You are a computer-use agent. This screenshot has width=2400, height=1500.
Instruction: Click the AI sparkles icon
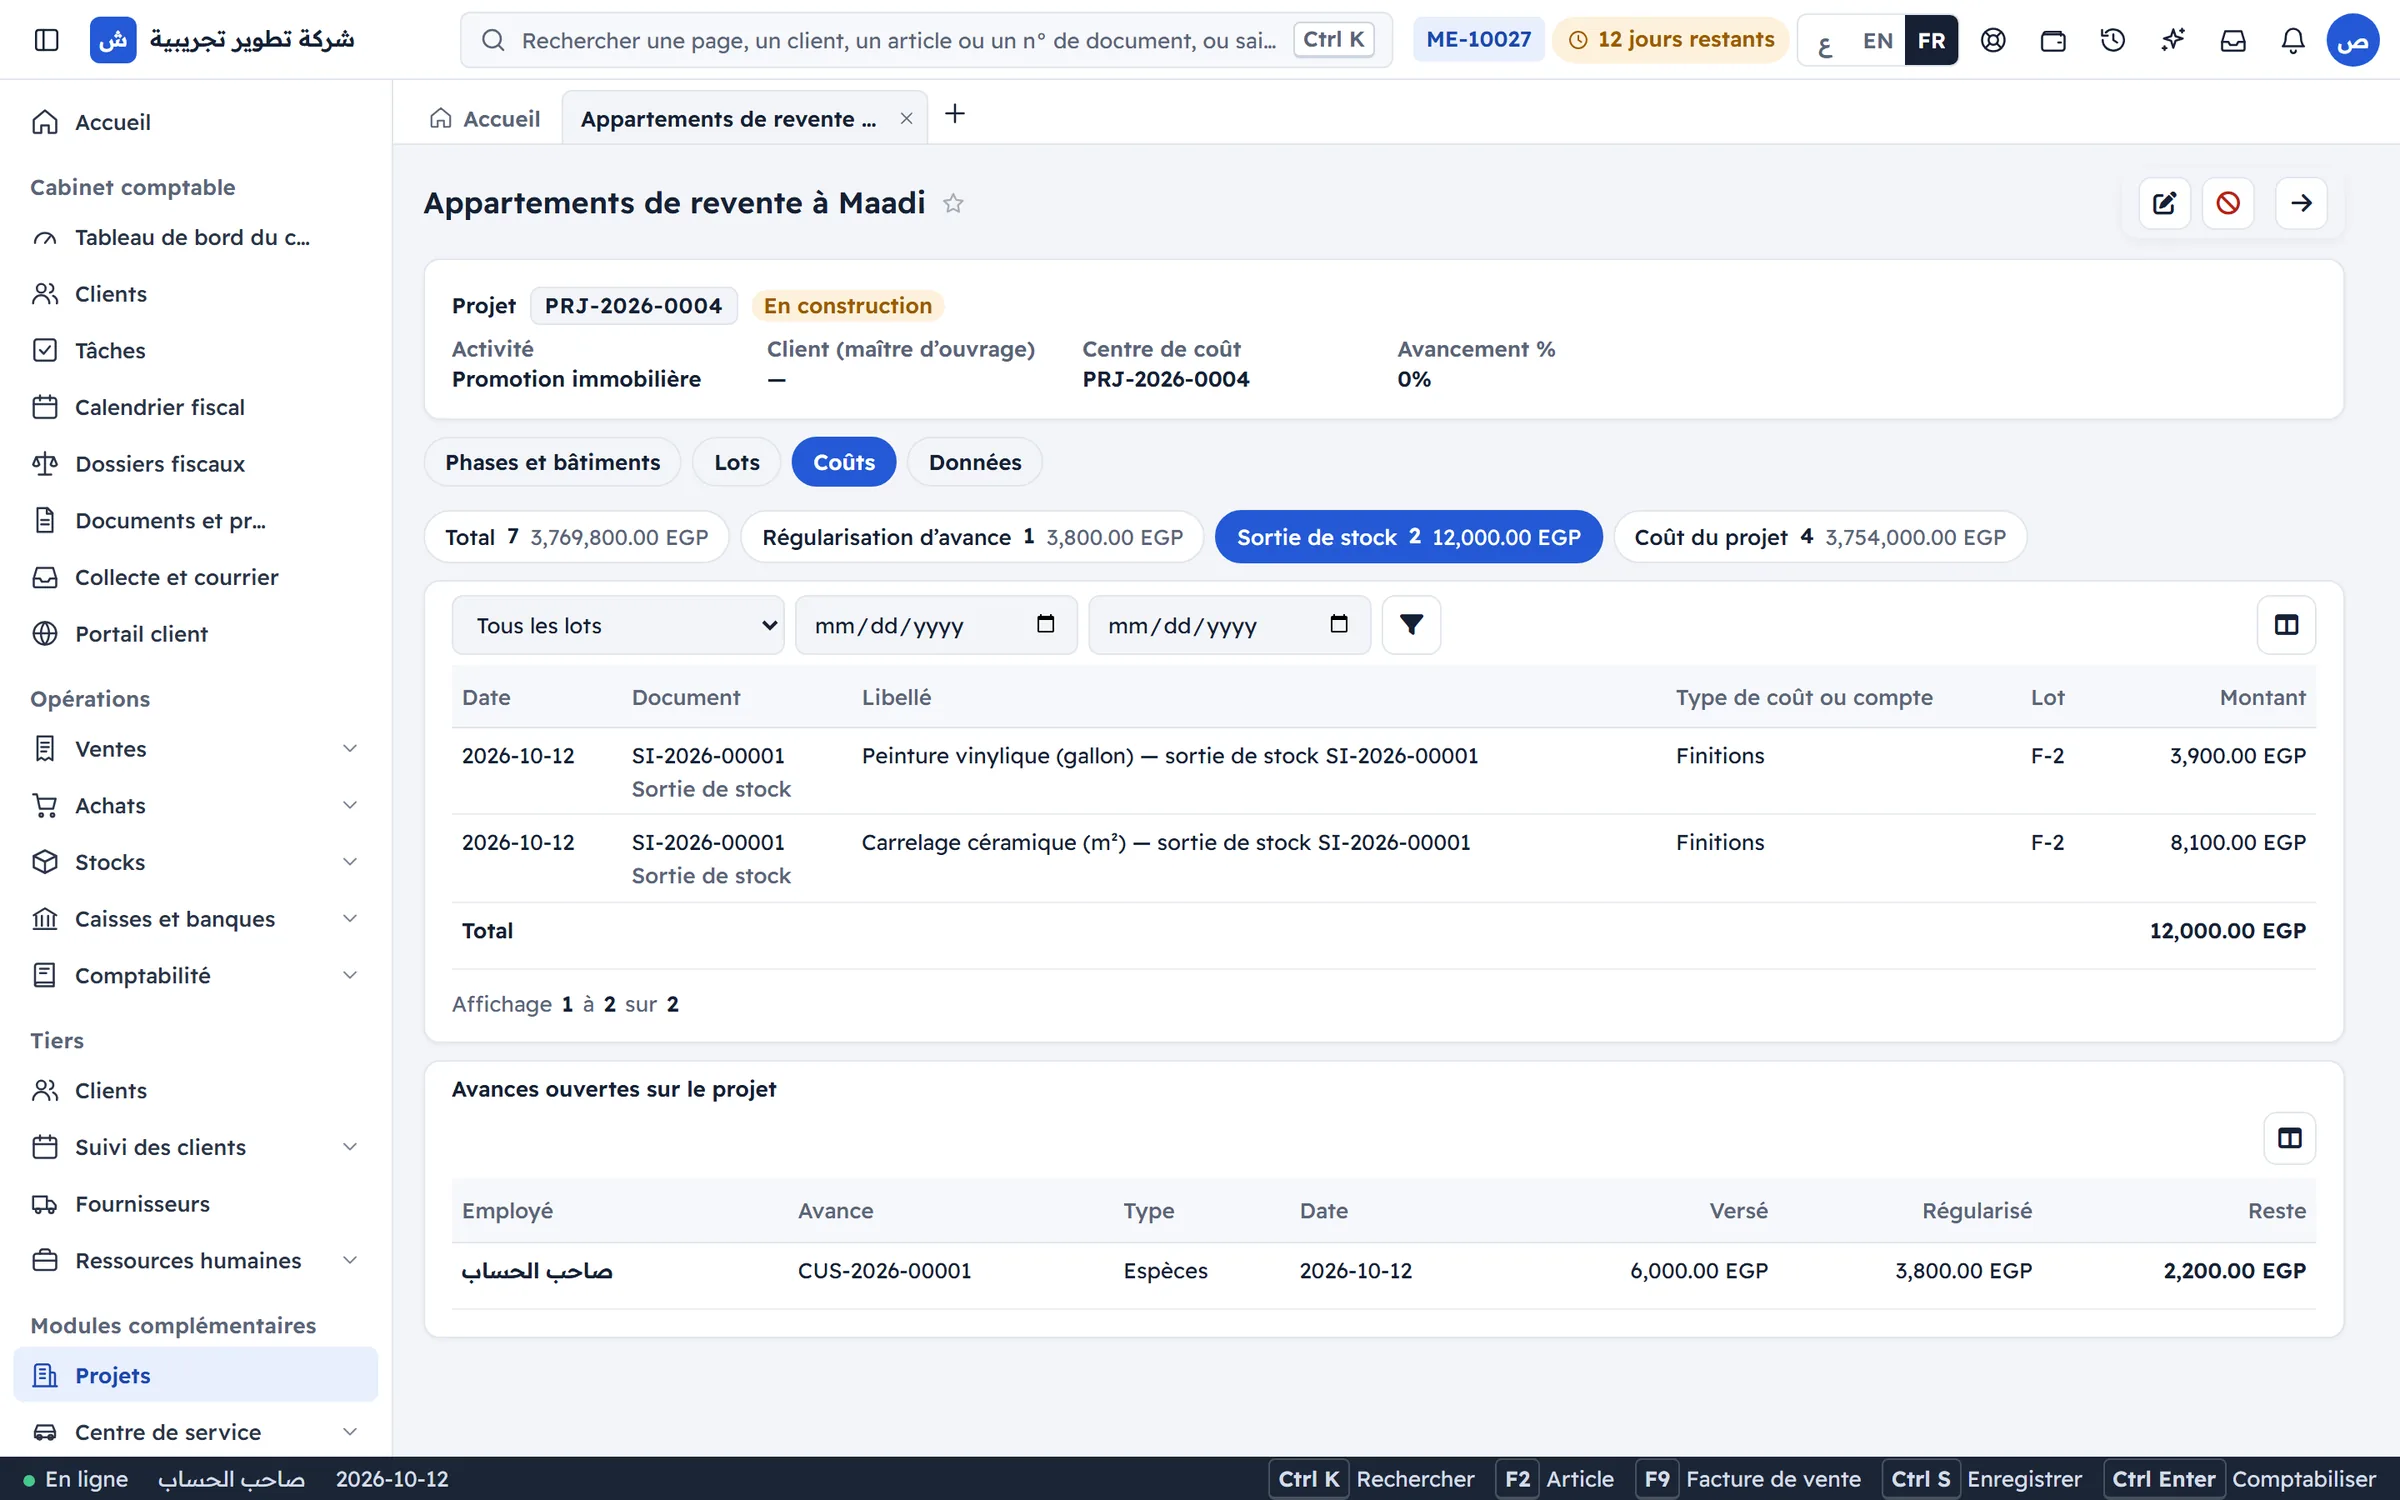tap(2173, 40)
